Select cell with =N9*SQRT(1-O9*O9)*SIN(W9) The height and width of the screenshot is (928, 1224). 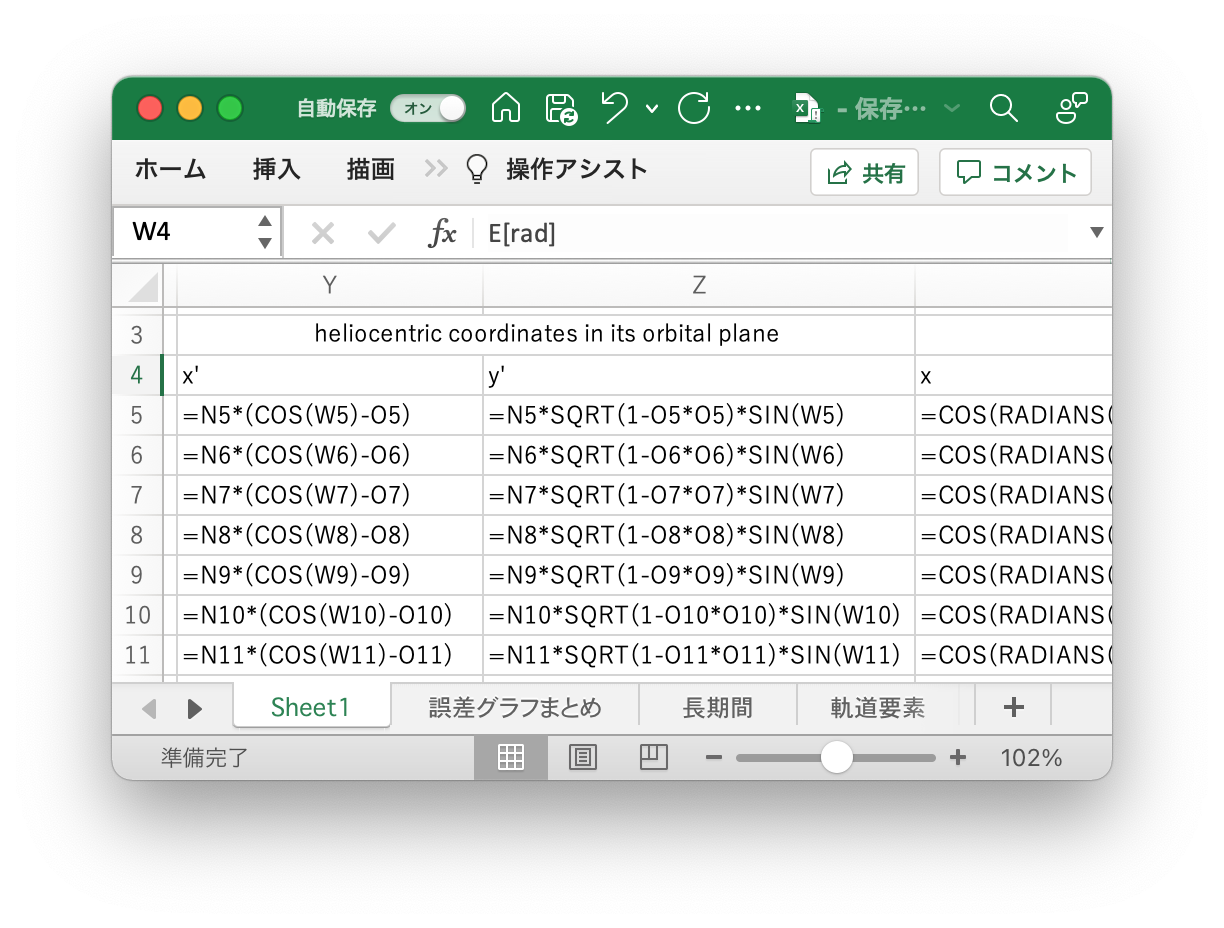coord(699,575)
